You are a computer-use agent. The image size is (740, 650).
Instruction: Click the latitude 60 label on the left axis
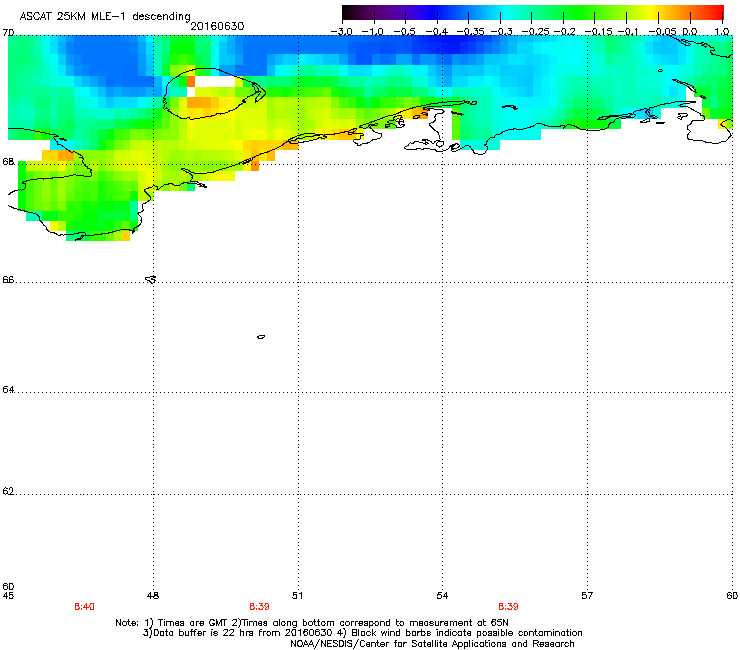click(8, 586)
